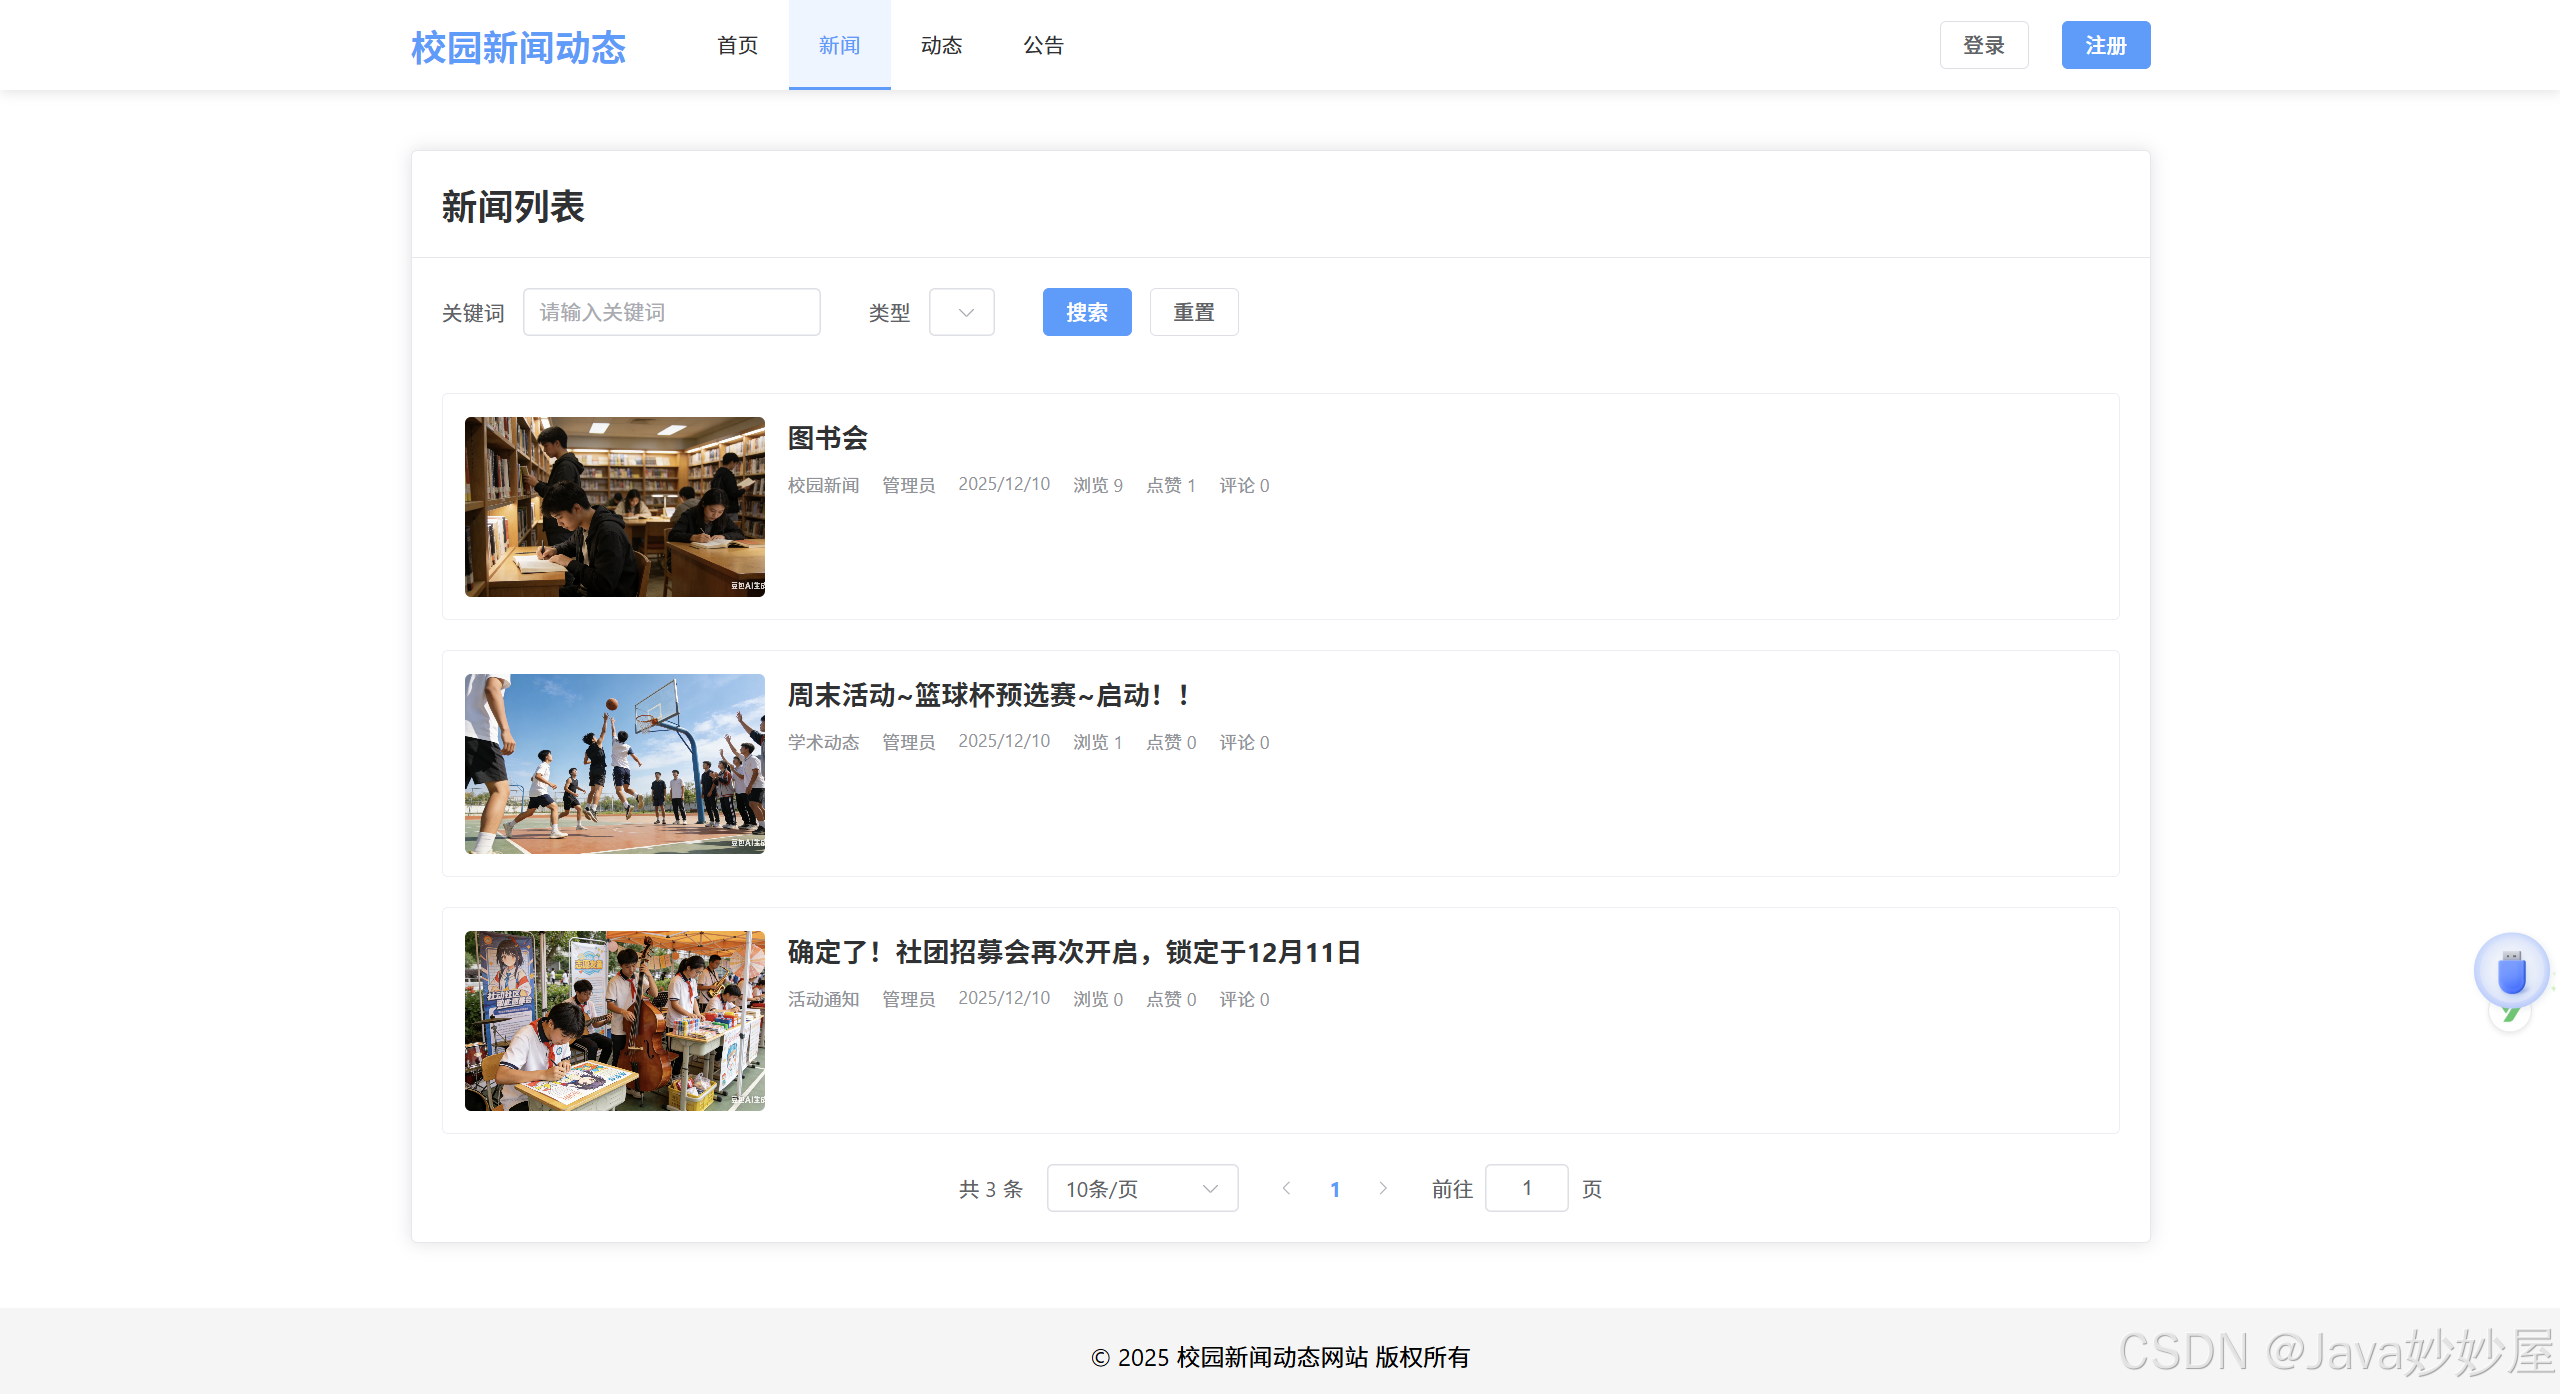Click the blue 搜索 button
The image size is (2560, 1394).
[1086, 312]
